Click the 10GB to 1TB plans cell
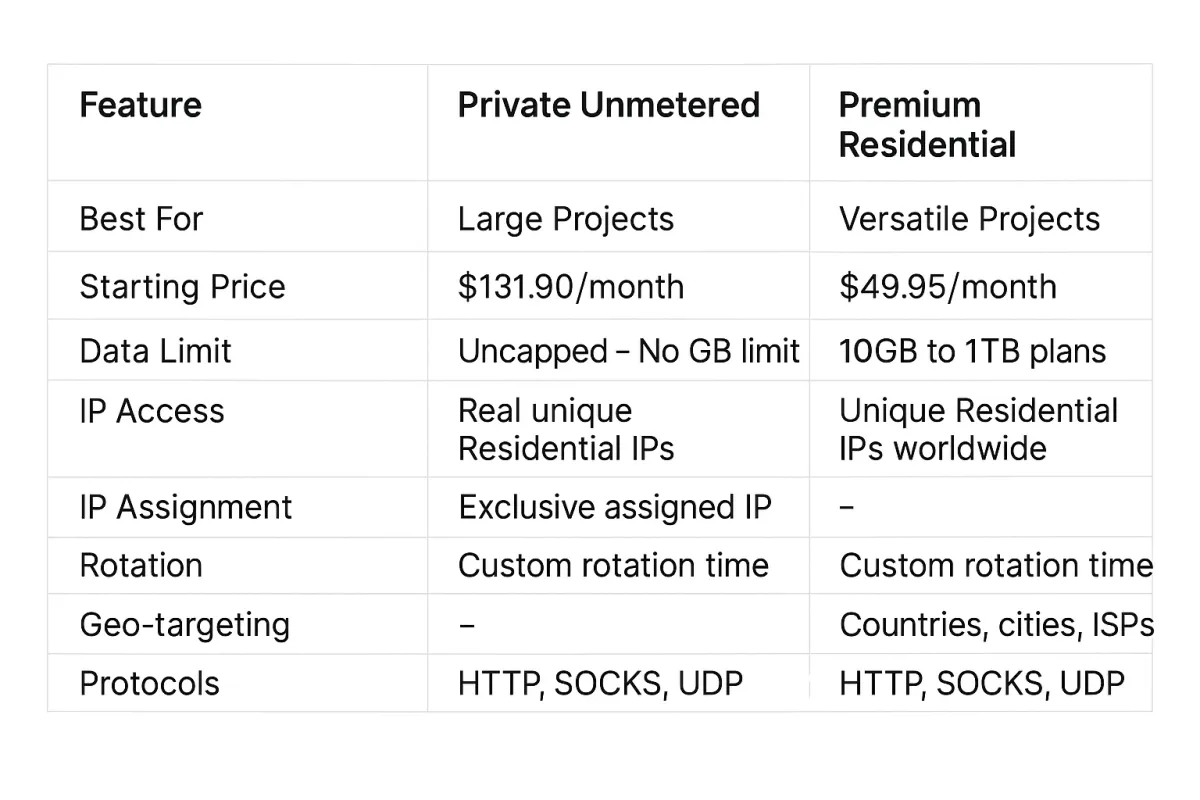The image size is (1200, 800). pos(972,351)
